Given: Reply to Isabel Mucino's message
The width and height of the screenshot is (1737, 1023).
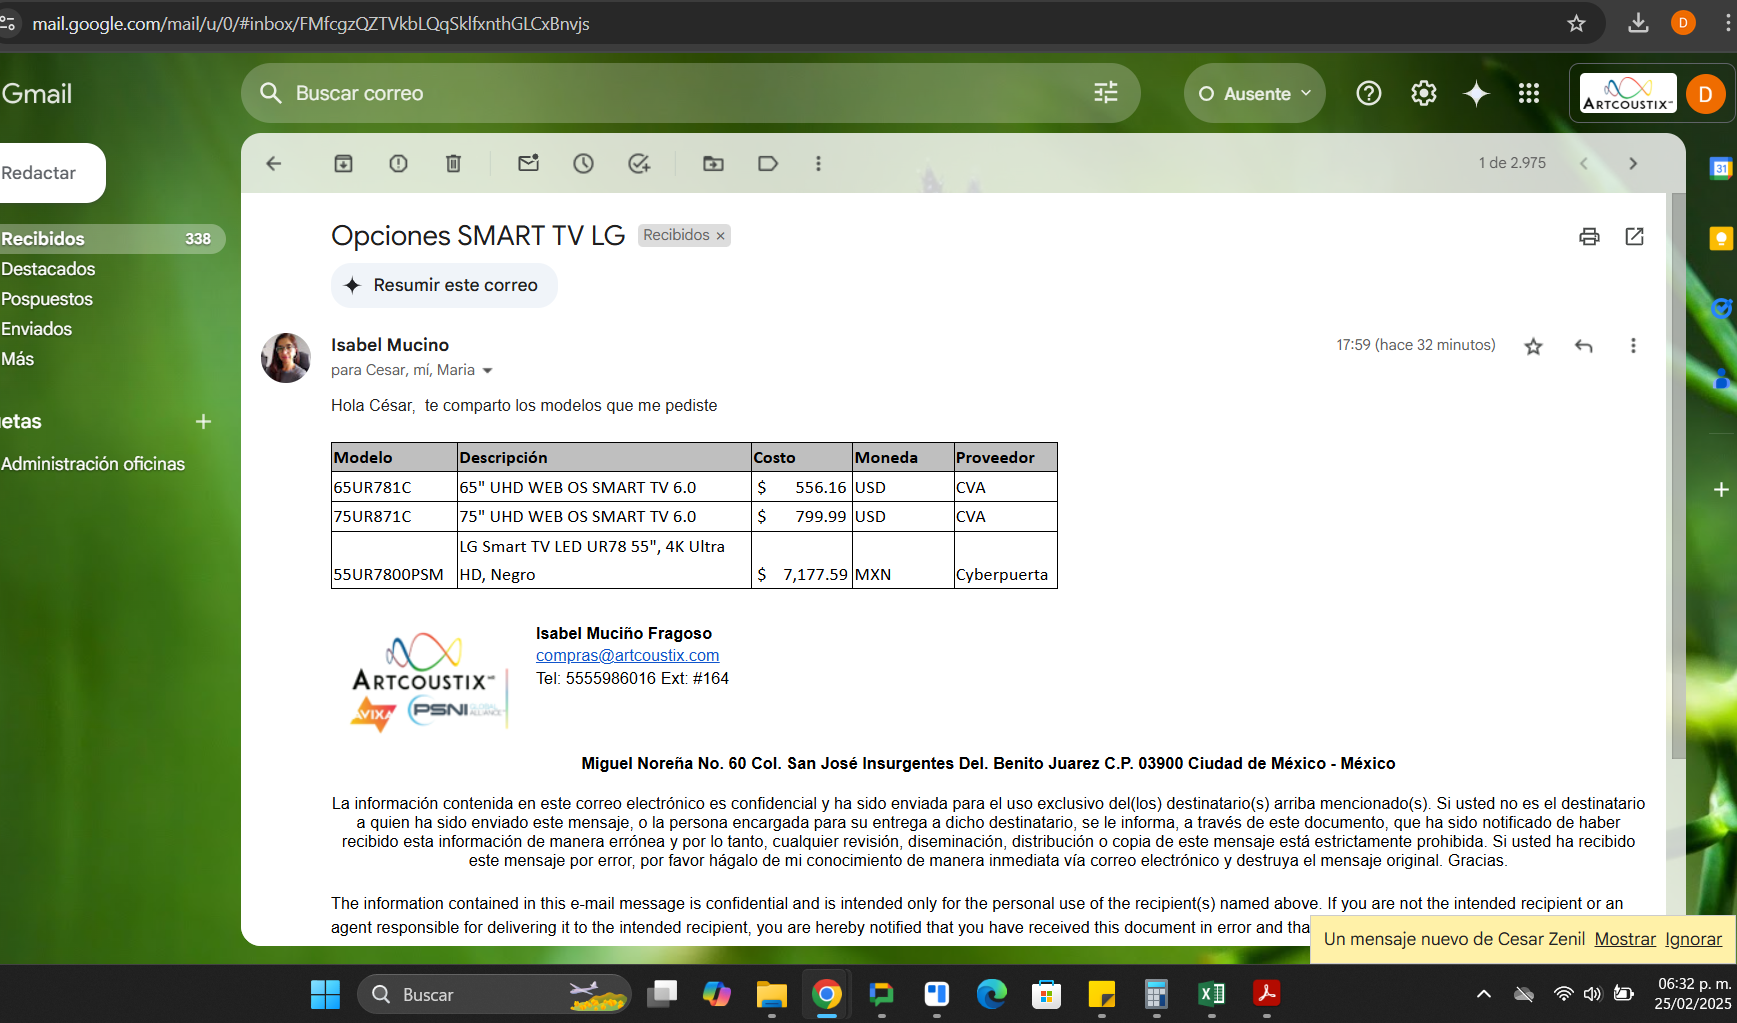Looking at the screenshot, I should click(1583, 346).
